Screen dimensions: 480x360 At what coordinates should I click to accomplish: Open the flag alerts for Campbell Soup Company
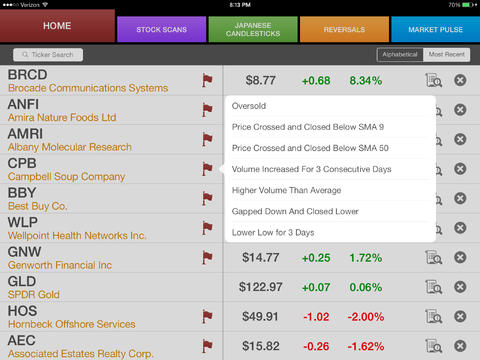(x=207, y=169)
